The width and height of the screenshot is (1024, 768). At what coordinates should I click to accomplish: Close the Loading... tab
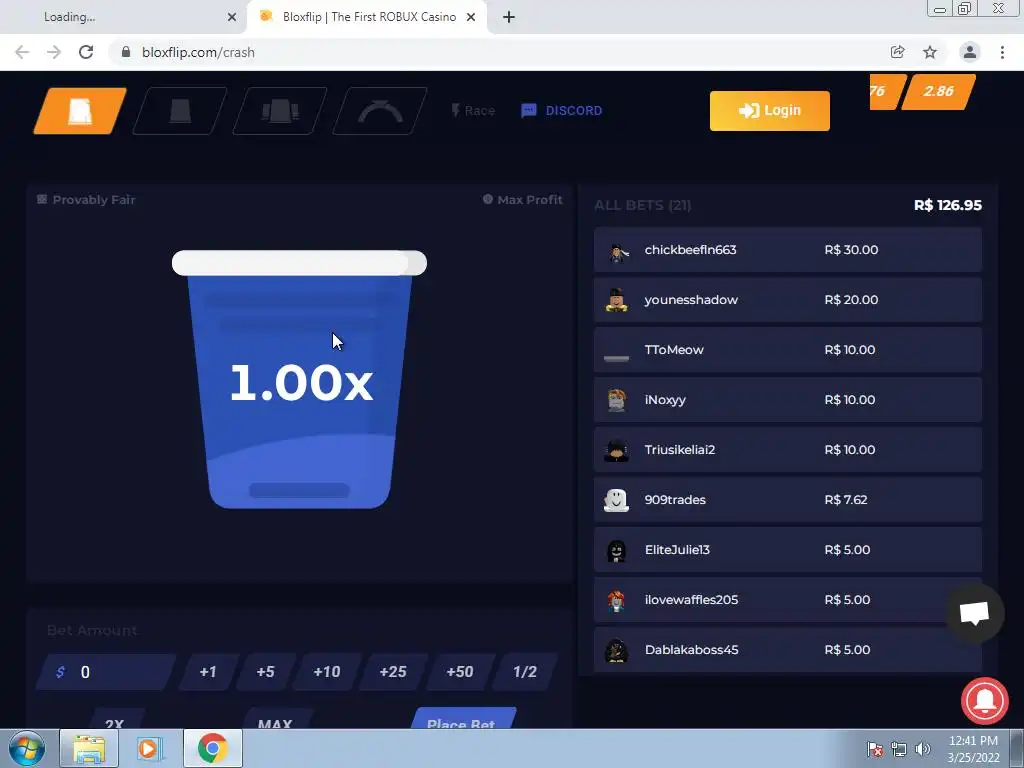coord(232,18)
